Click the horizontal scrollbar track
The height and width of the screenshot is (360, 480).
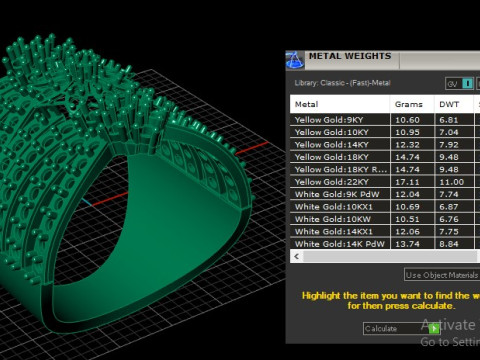tap(390, 256)
